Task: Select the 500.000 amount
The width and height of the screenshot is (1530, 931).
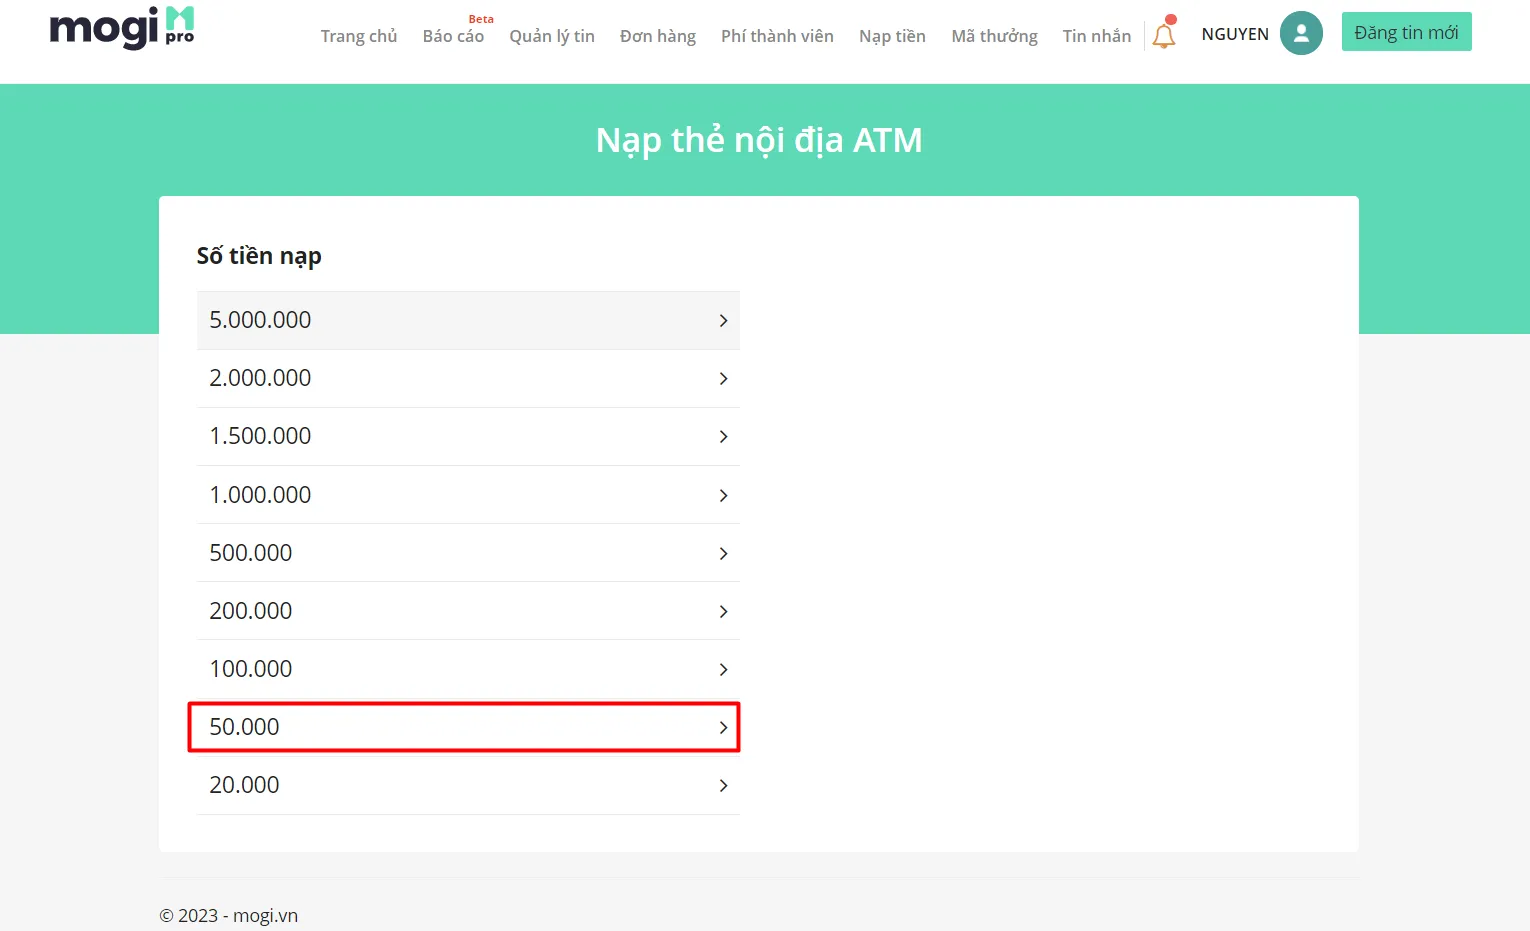Action: 468,553
